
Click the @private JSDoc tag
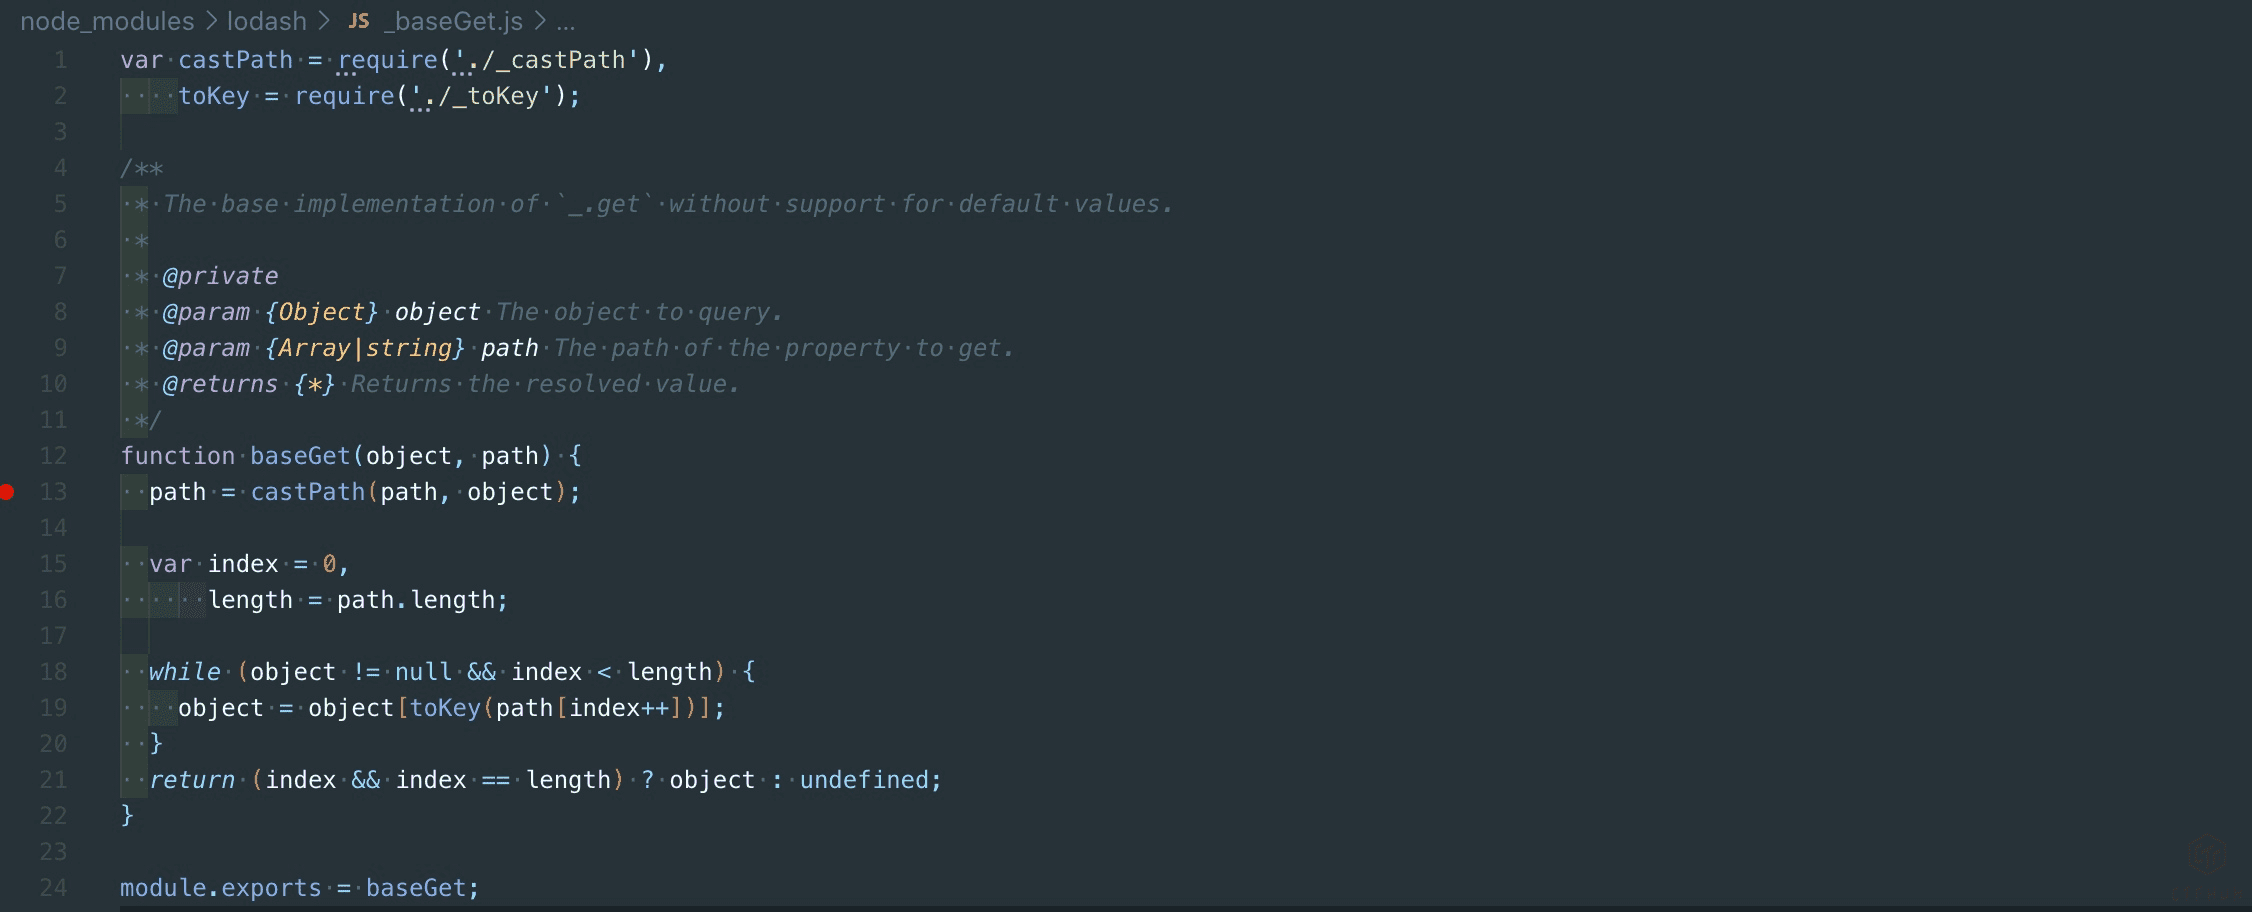(x=220, y=276)
